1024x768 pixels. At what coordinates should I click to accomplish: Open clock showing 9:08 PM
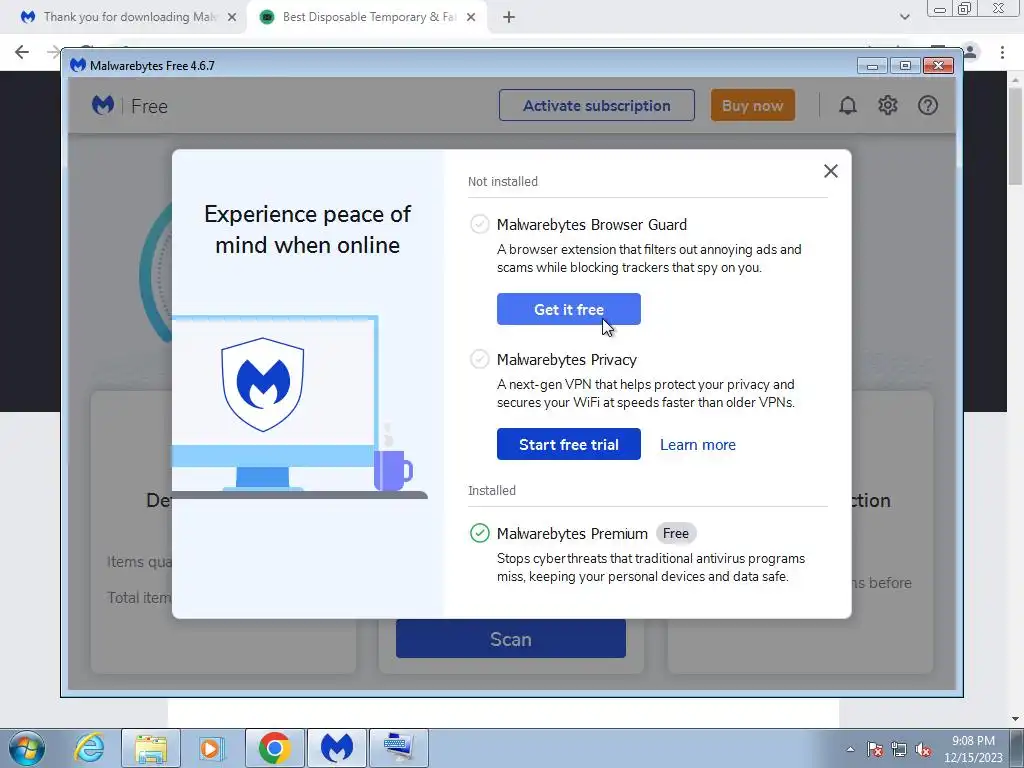point(973,749)
